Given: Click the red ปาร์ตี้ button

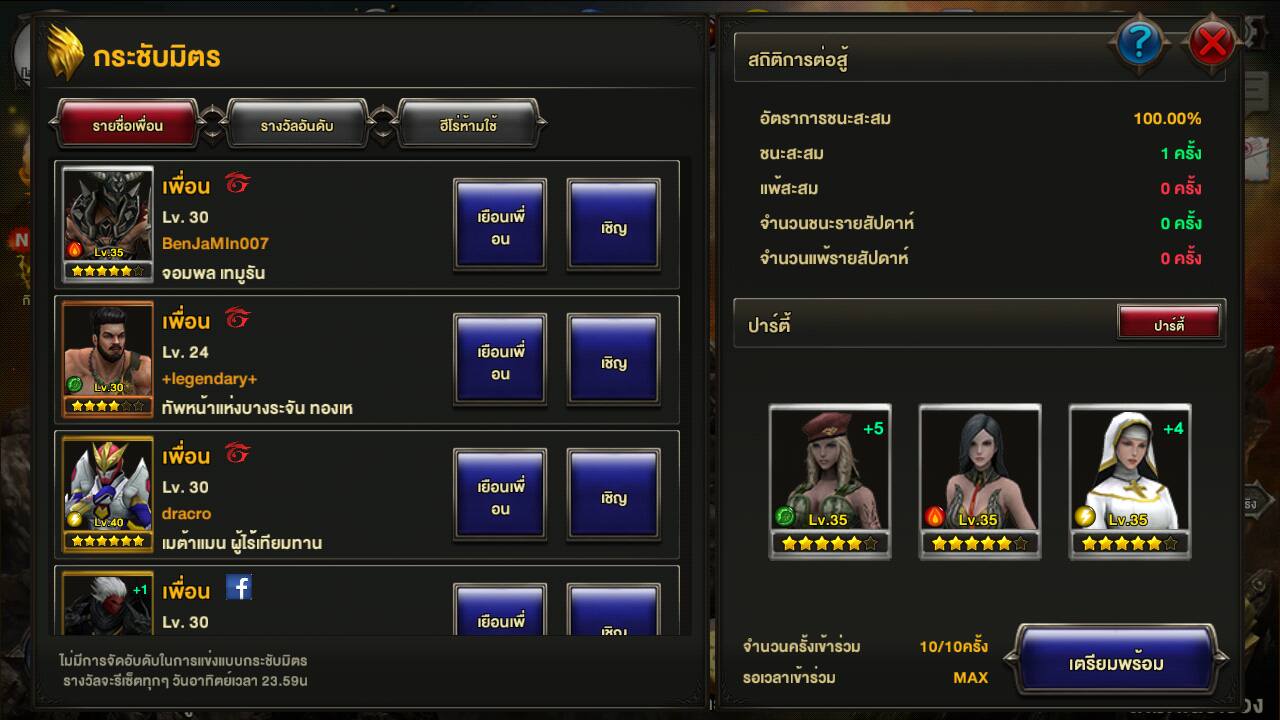Looking at the screenshot, I should [x=1168, y=325].
